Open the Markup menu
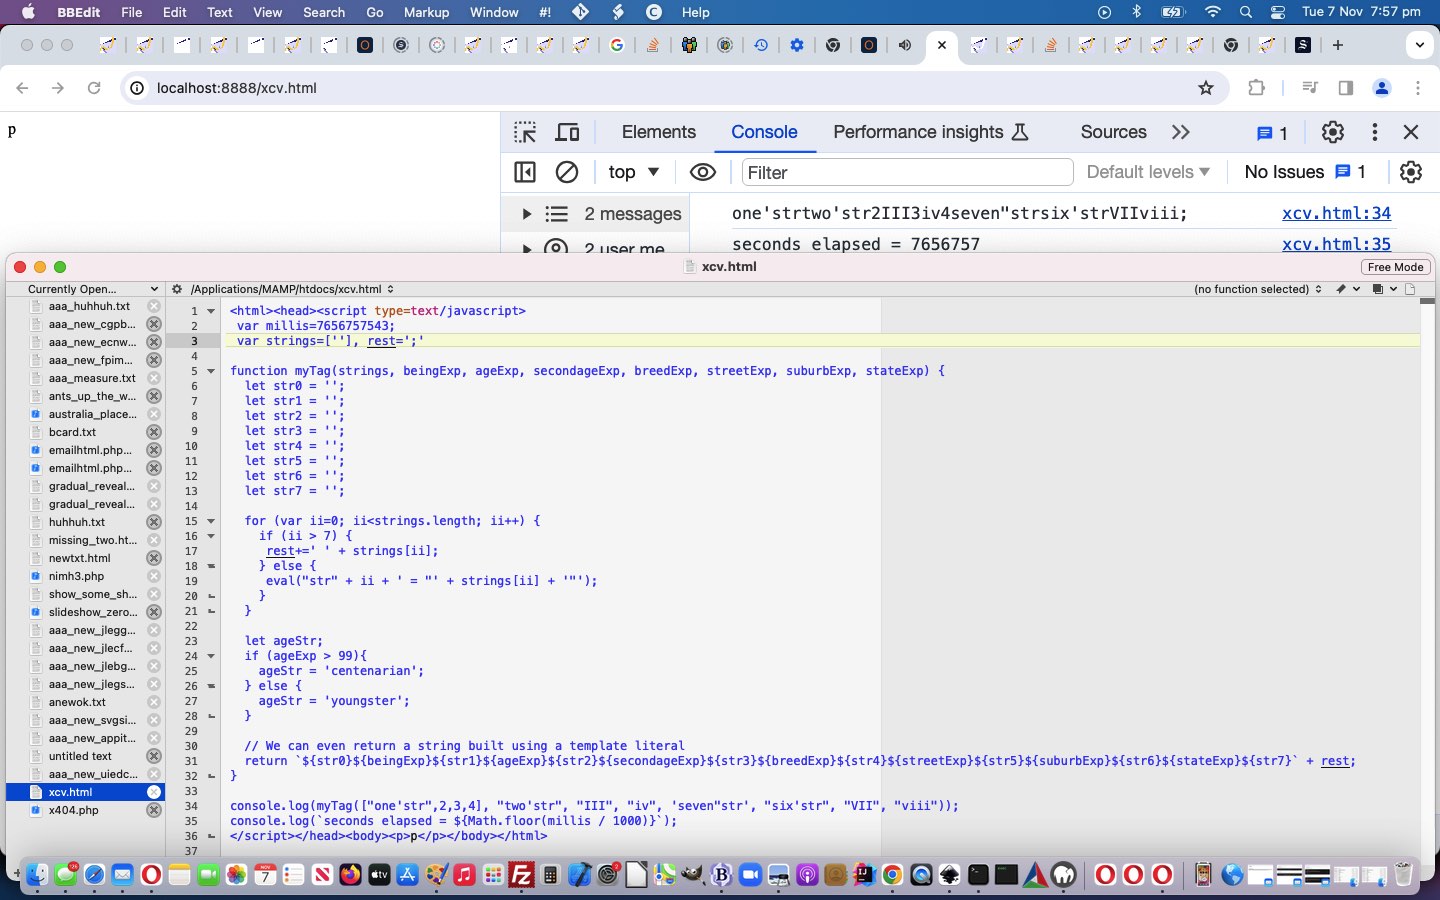Image resolution: width=1440 pixels, height=900 pixels. 426,12
